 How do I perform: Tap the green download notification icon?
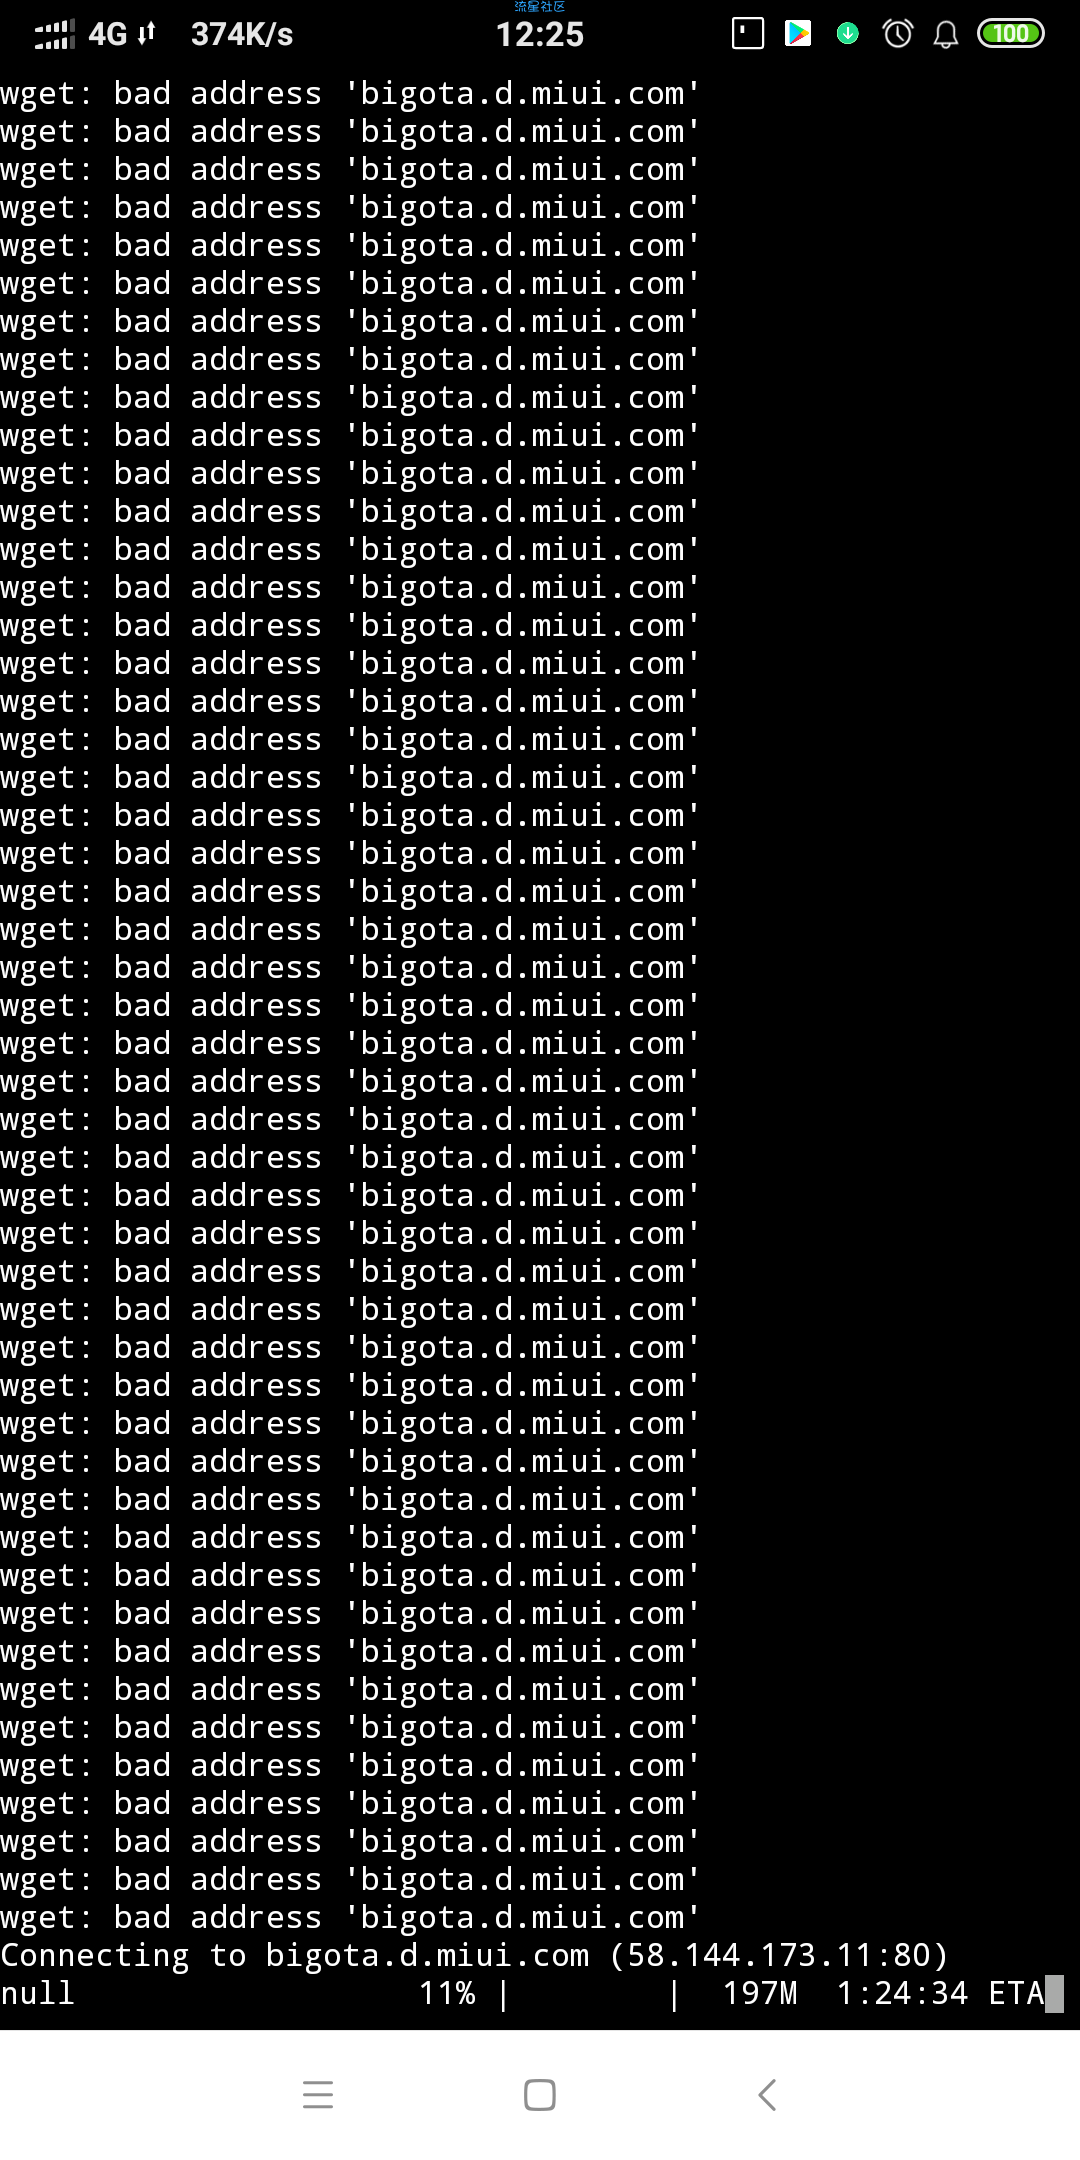coord(848,34)
